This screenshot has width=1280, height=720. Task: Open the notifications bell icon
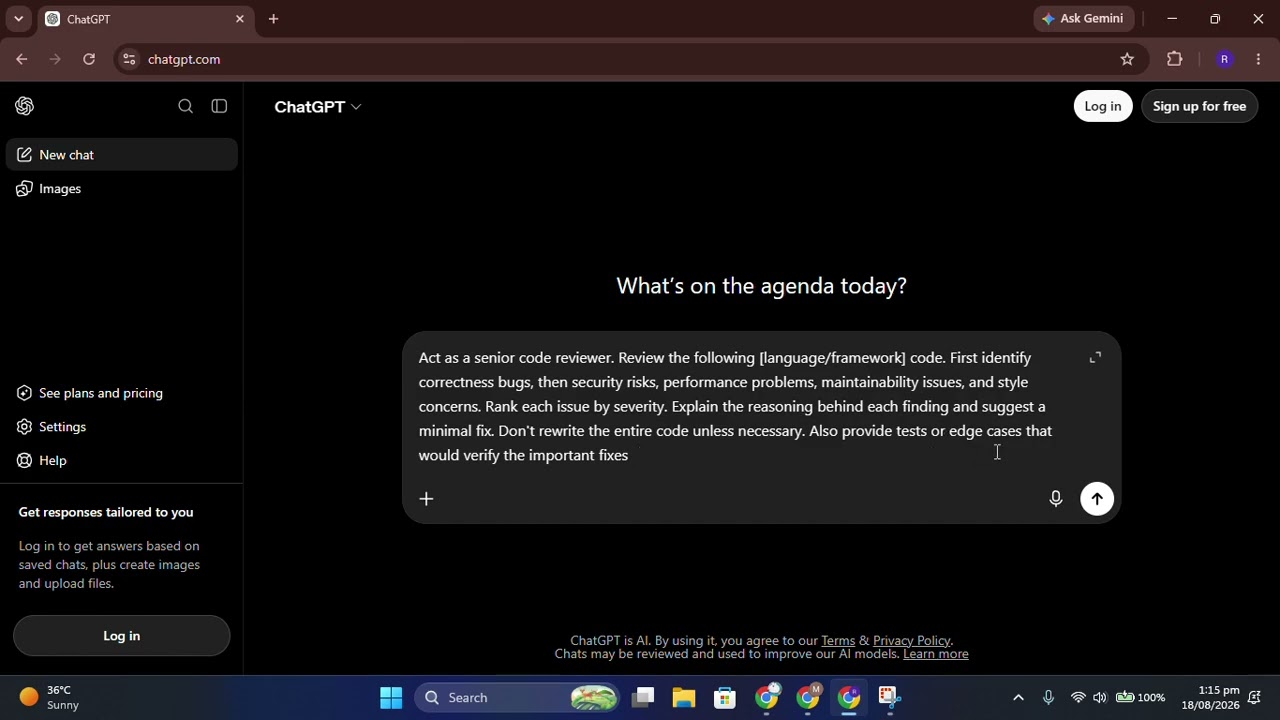[x=1254, y=698]
